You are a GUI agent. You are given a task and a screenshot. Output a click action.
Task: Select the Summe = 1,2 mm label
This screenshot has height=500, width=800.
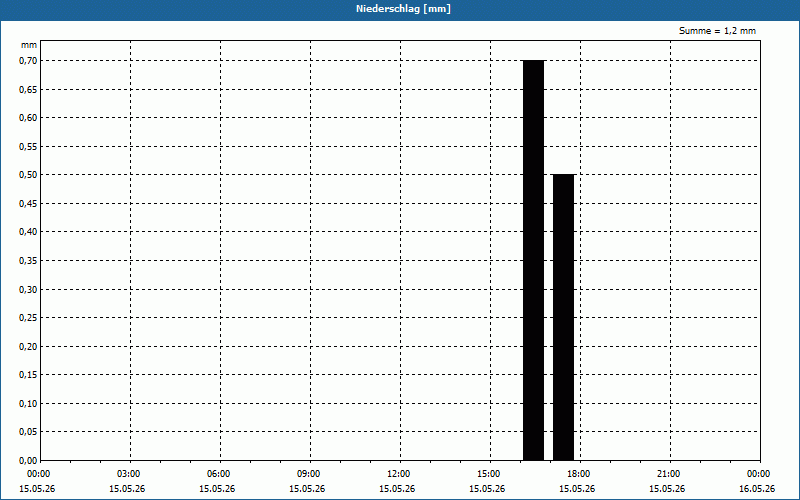(x=717, y=31)
